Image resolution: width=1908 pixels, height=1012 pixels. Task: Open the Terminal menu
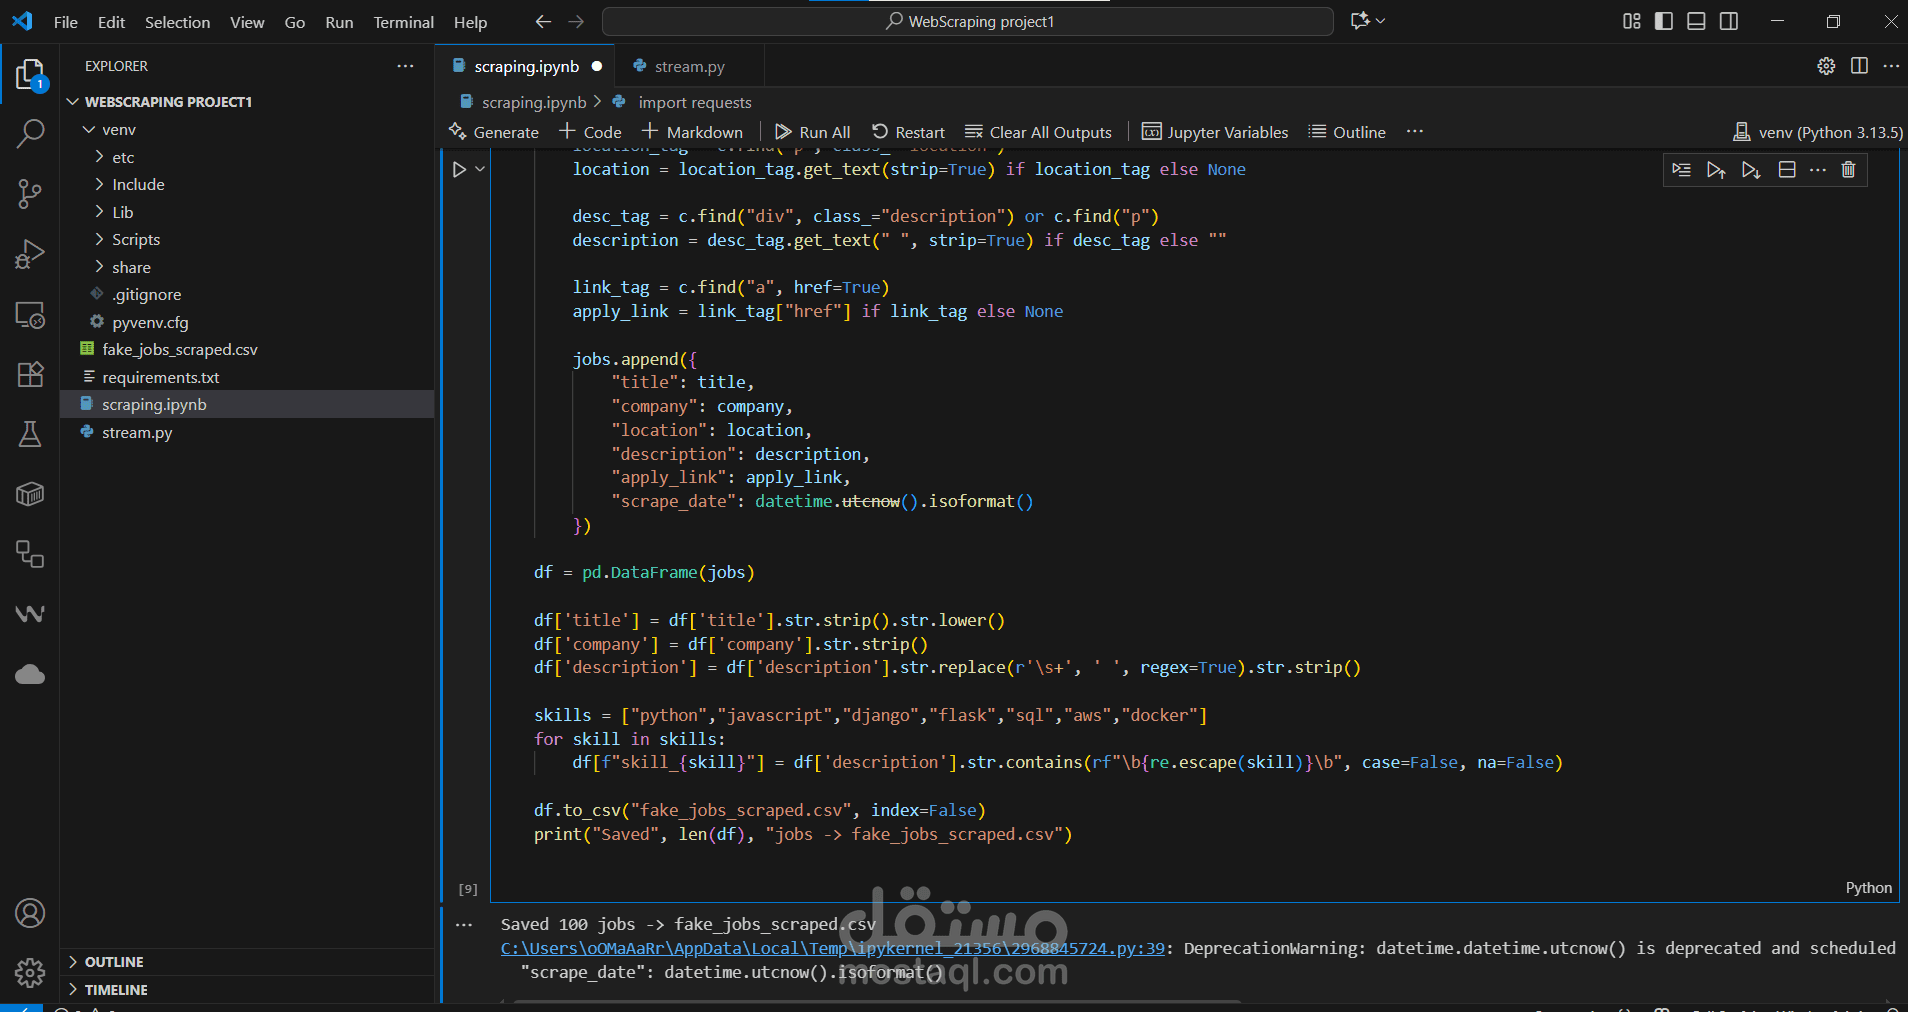tap(404, 22)
